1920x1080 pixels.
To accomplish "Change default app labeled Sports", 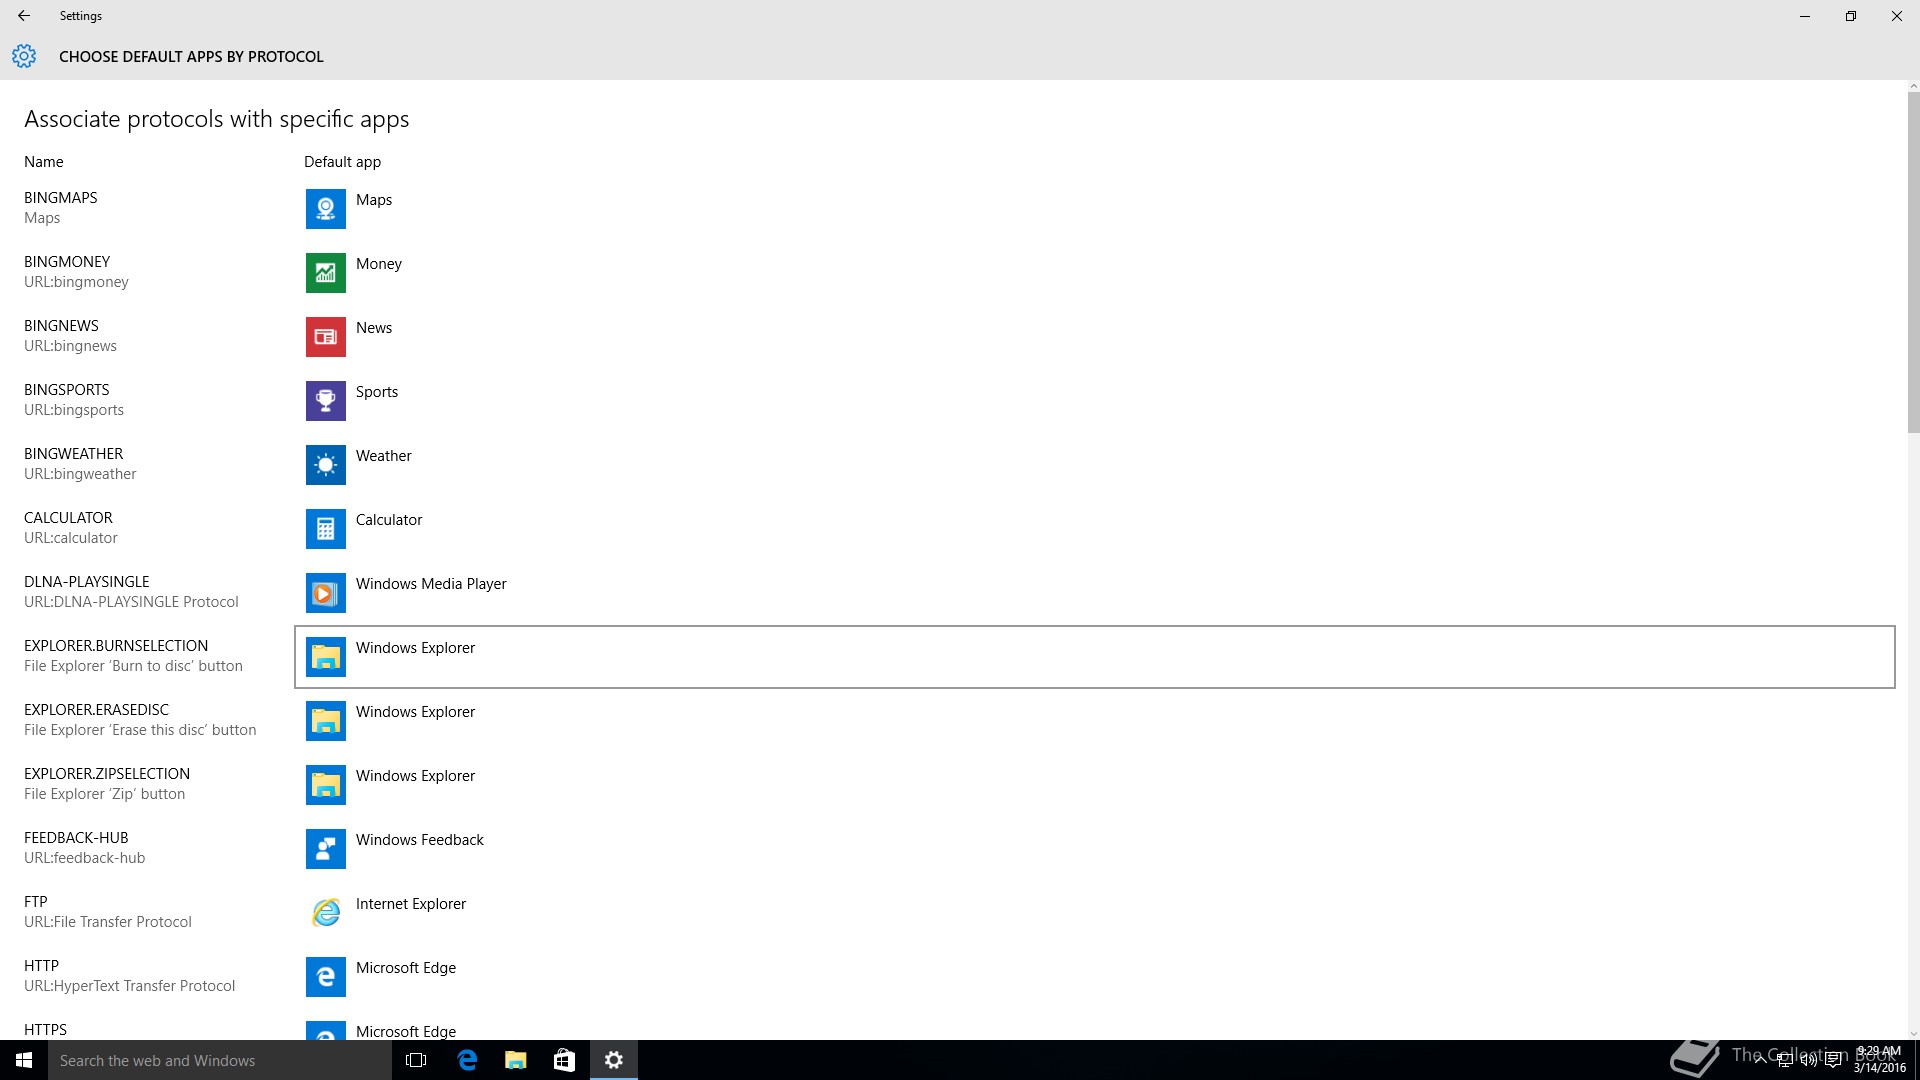I will (1095, 401).
